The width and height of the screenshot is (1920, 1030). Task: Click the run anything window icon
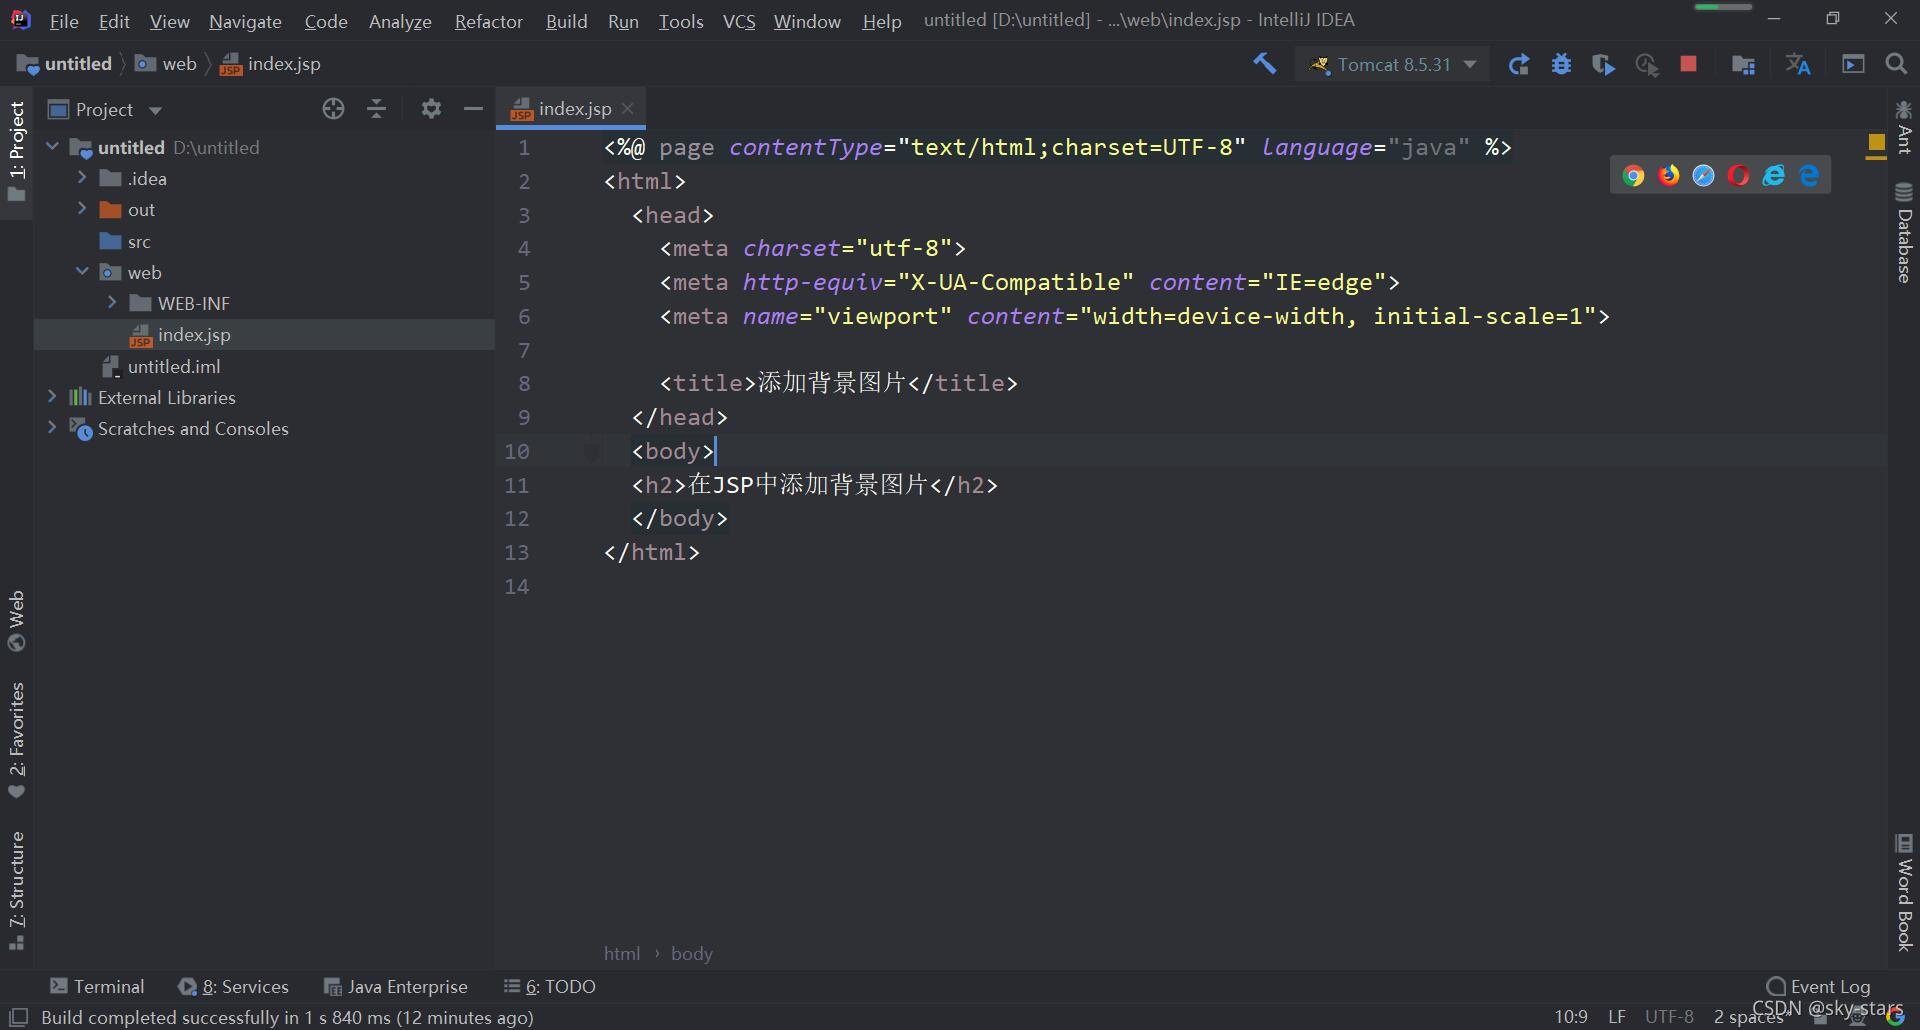point(1853,64)
